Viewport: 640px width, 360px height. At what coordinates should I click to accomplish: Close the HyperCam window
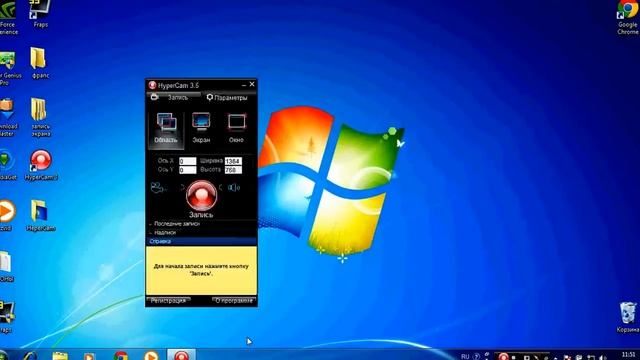(252, 84)
